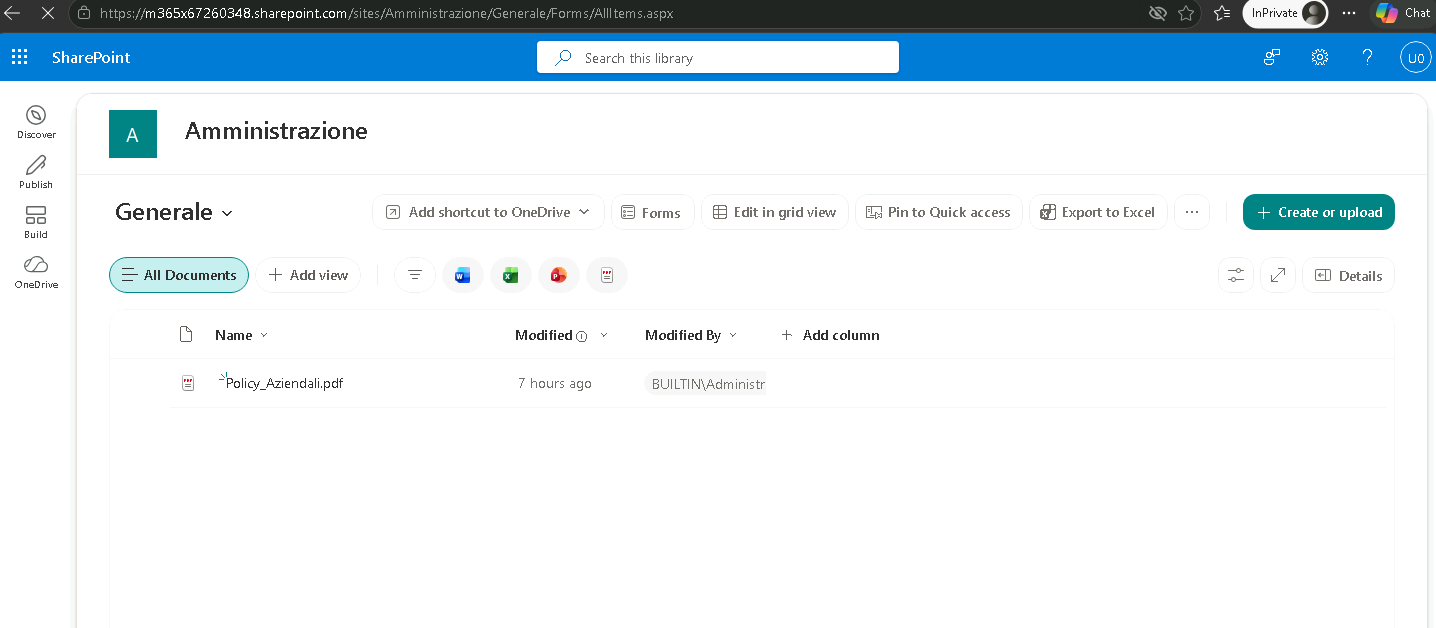Viewport: 1436px width, 628px height.
Task: Pin the library to Quick access
Action: [938, 212]
